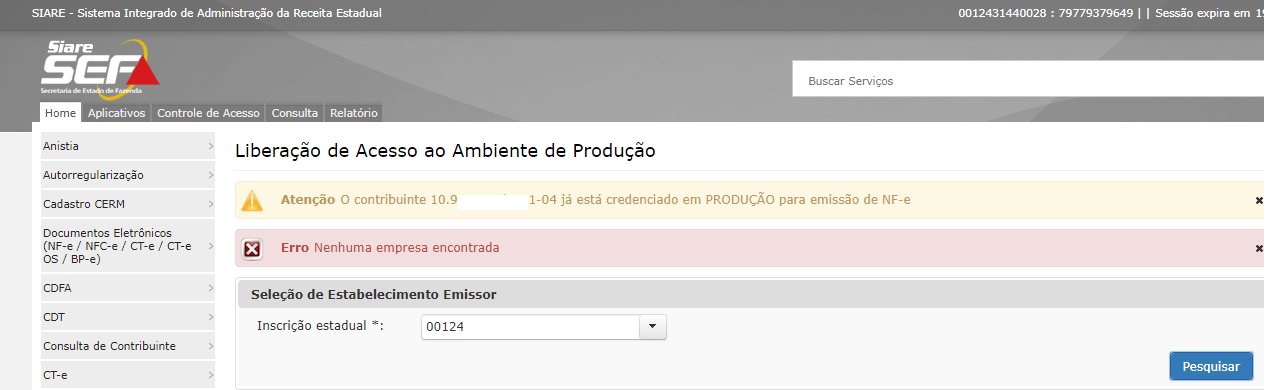Screen dimensions: 1272x390
Task: Switch to the Aplicativos tab
Action: pyautogui.click(x=116, y=113)
